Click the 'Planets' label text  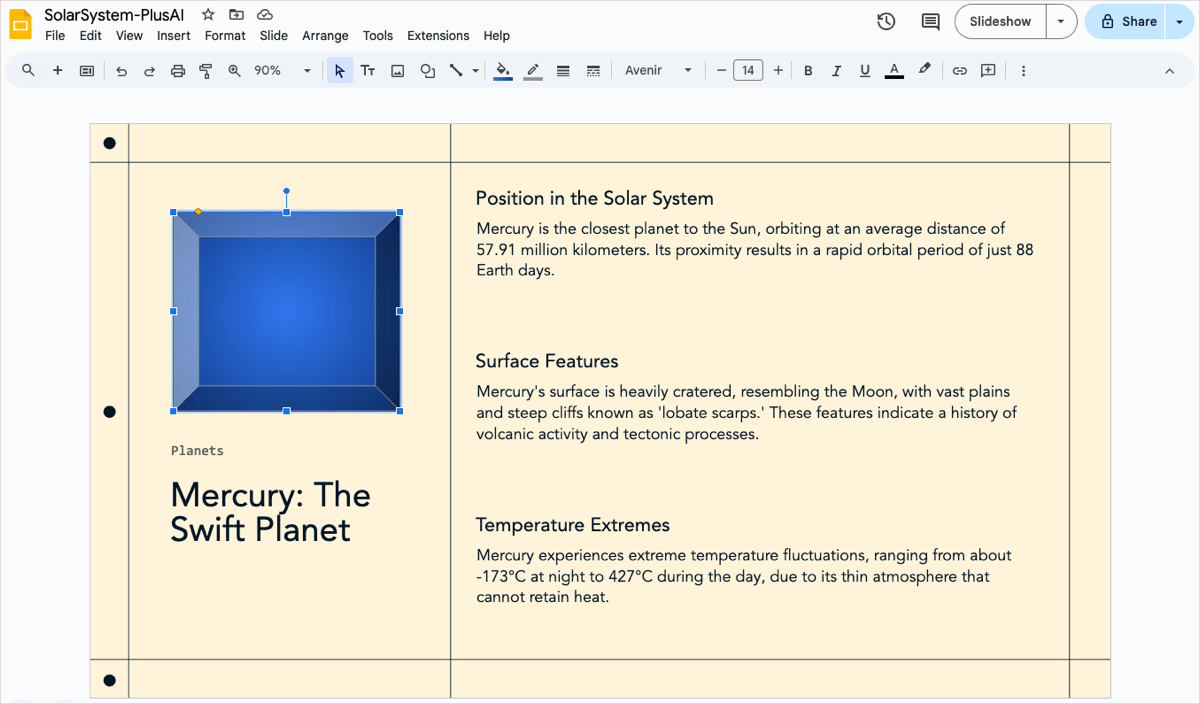tap(197, 451)
